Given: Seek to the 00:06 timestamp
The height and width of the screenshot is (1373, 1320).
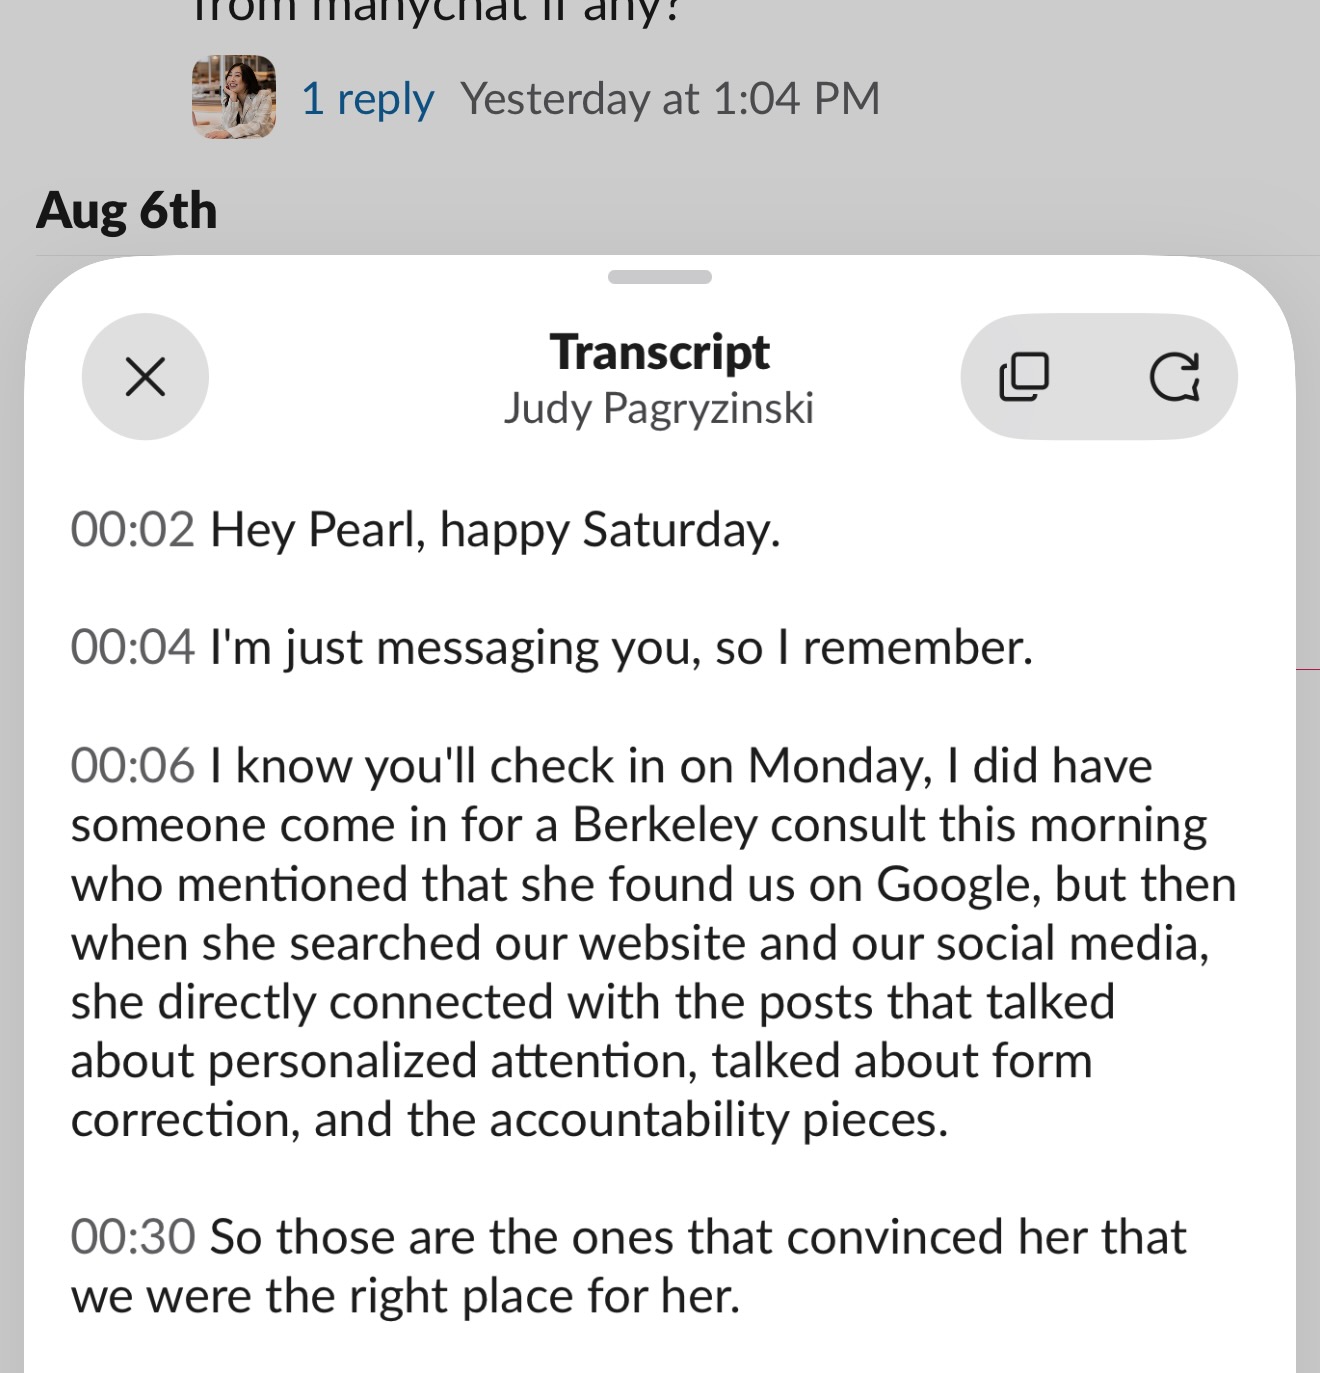Looking at the screenshot, I should 132,766.
